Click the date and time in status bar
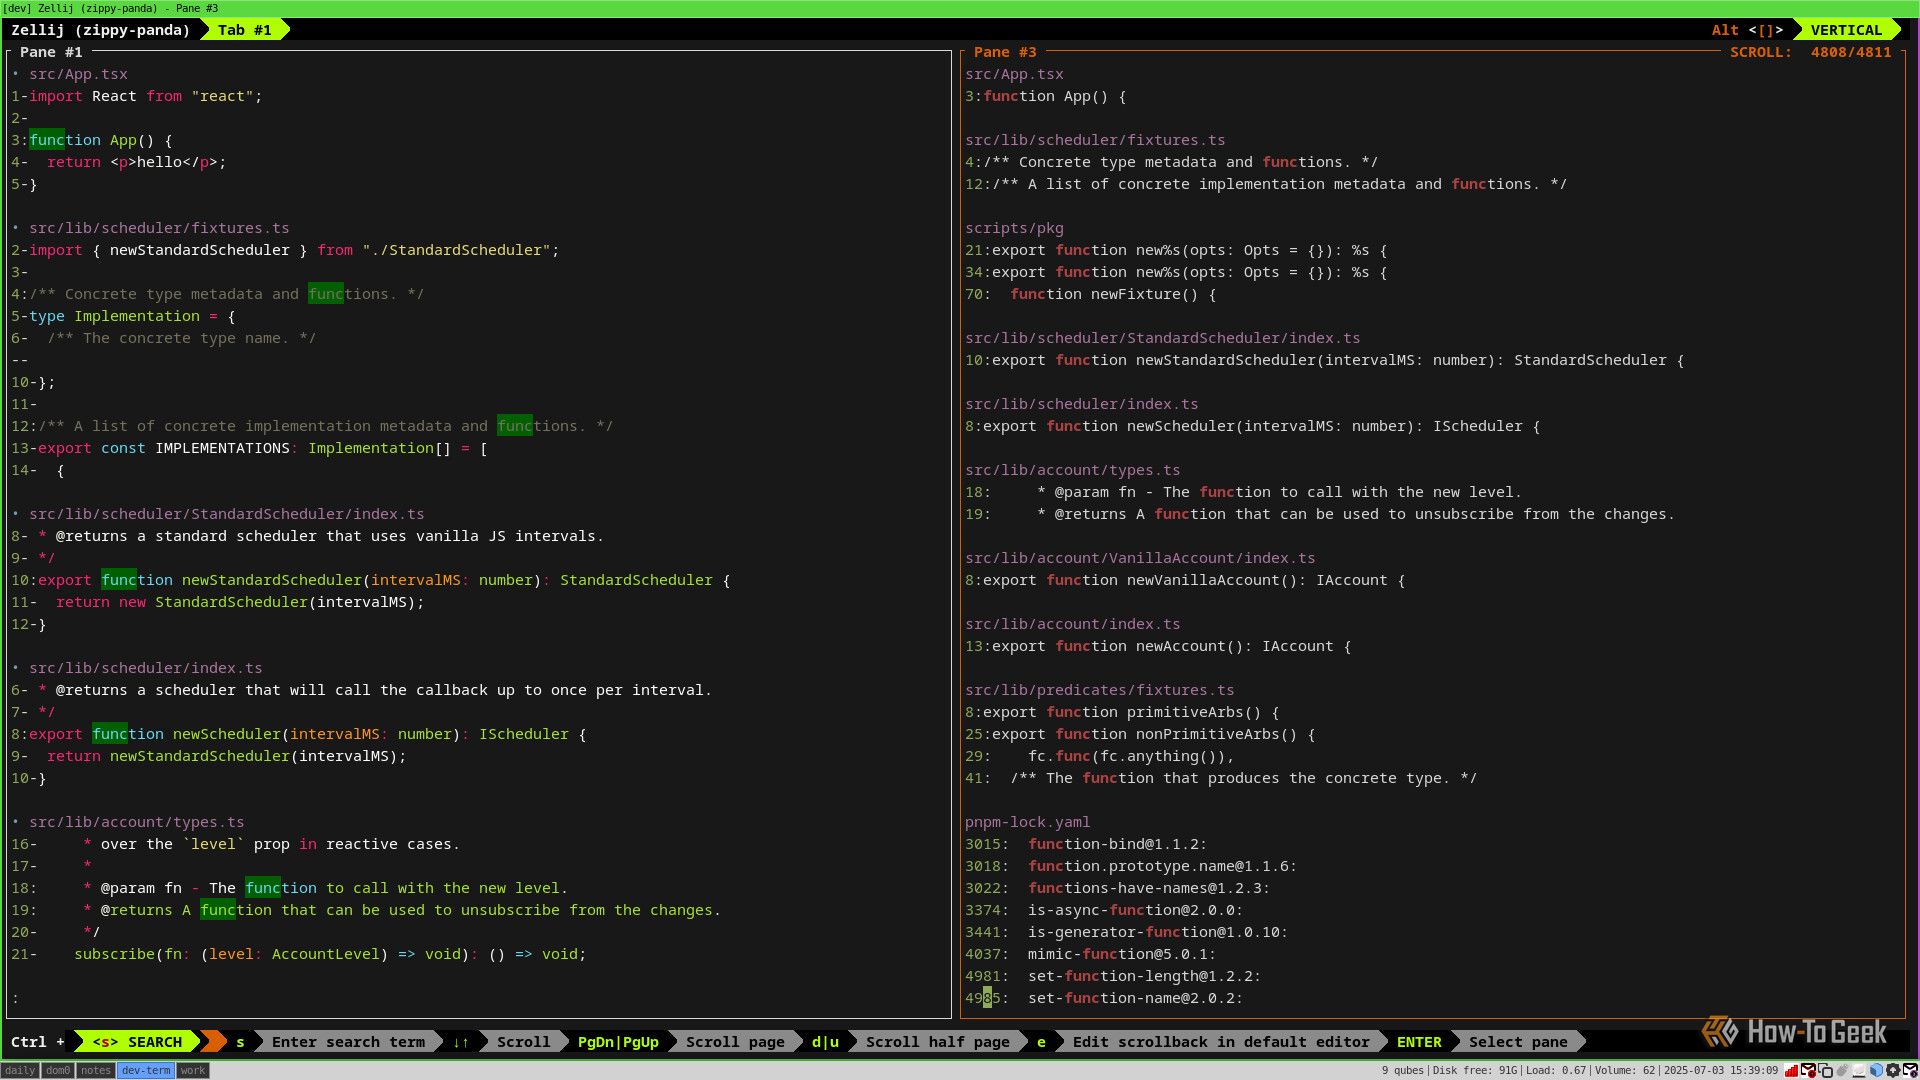The height and width of the screenshot is (1080, 1920). tap(1721, 1070)
